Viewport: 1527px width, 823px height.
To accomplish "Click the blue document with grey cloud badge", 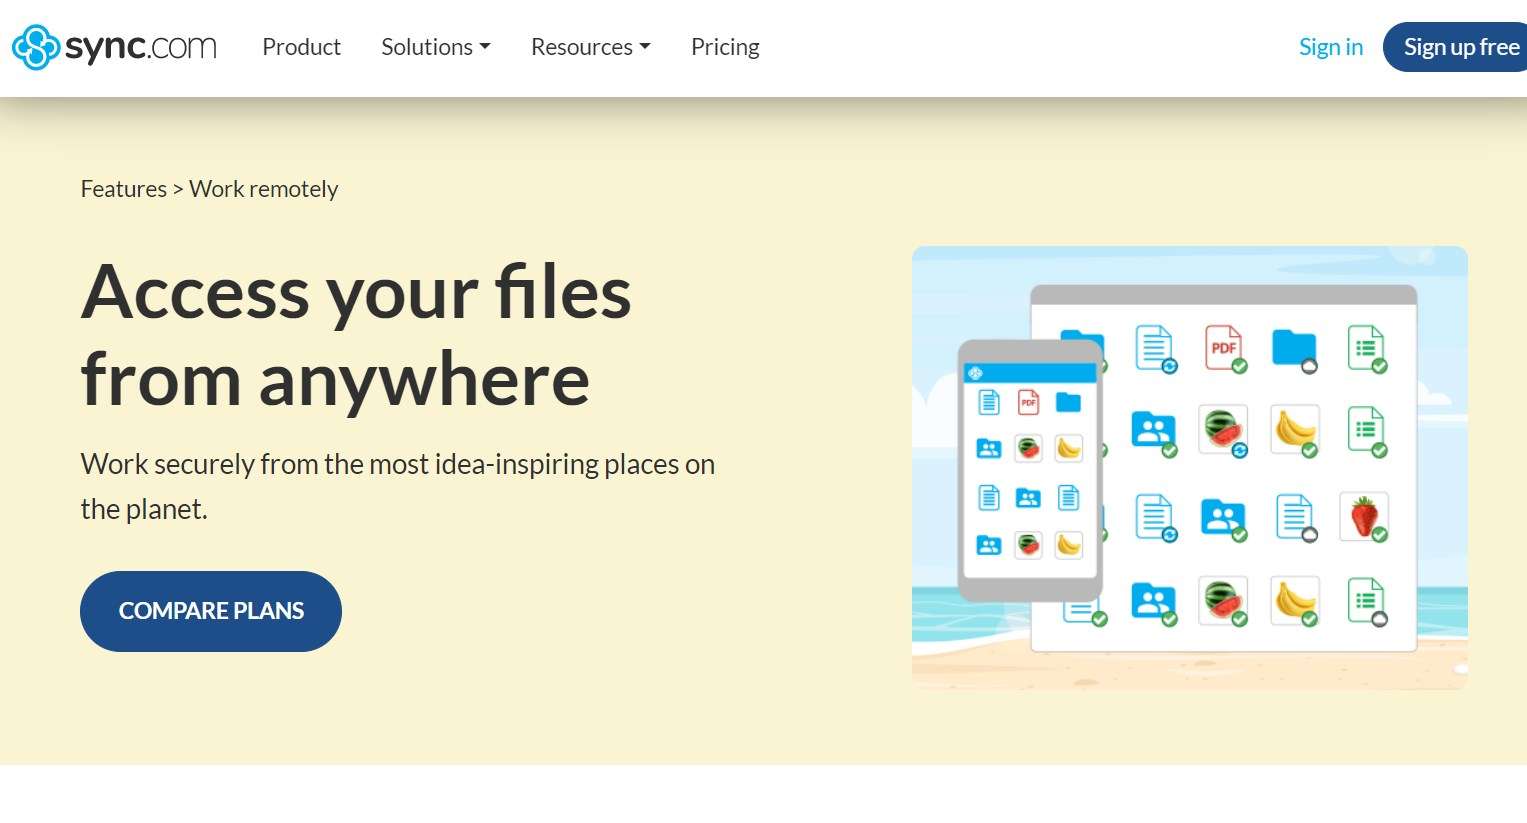I will [x=1295, y=517].
